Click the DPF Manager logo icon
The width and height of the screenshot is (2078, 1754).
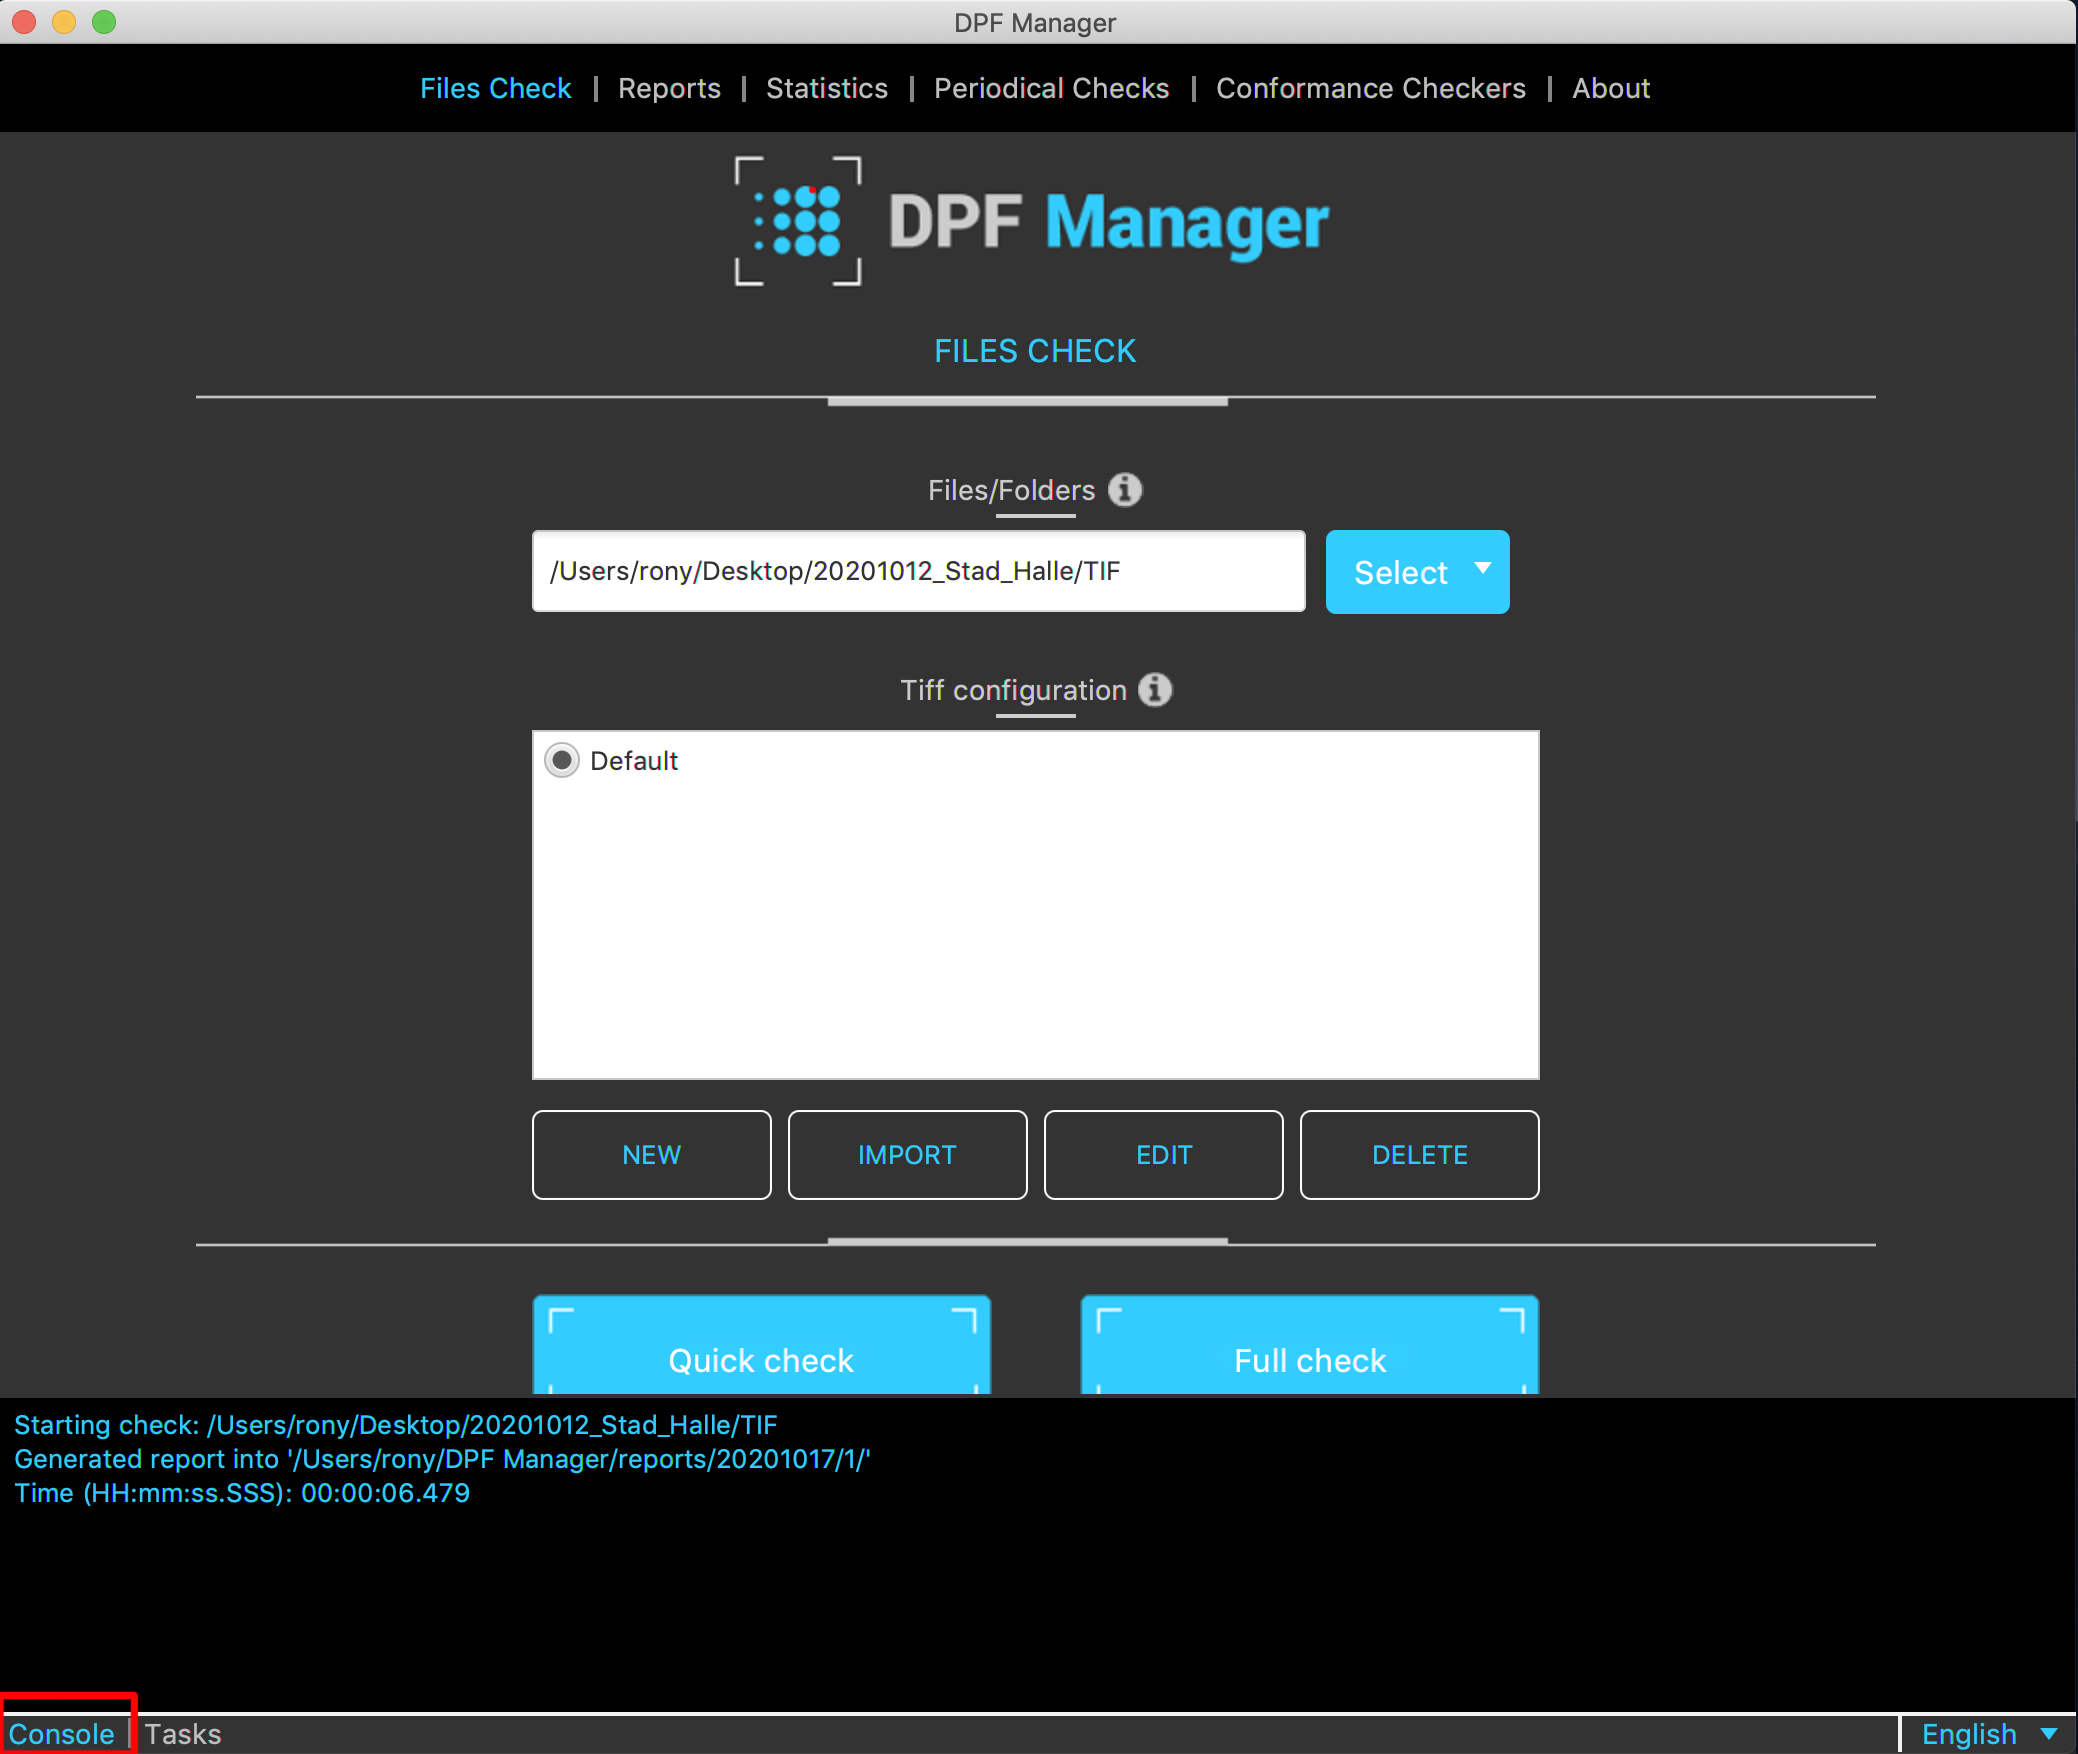tap(798, 221)
